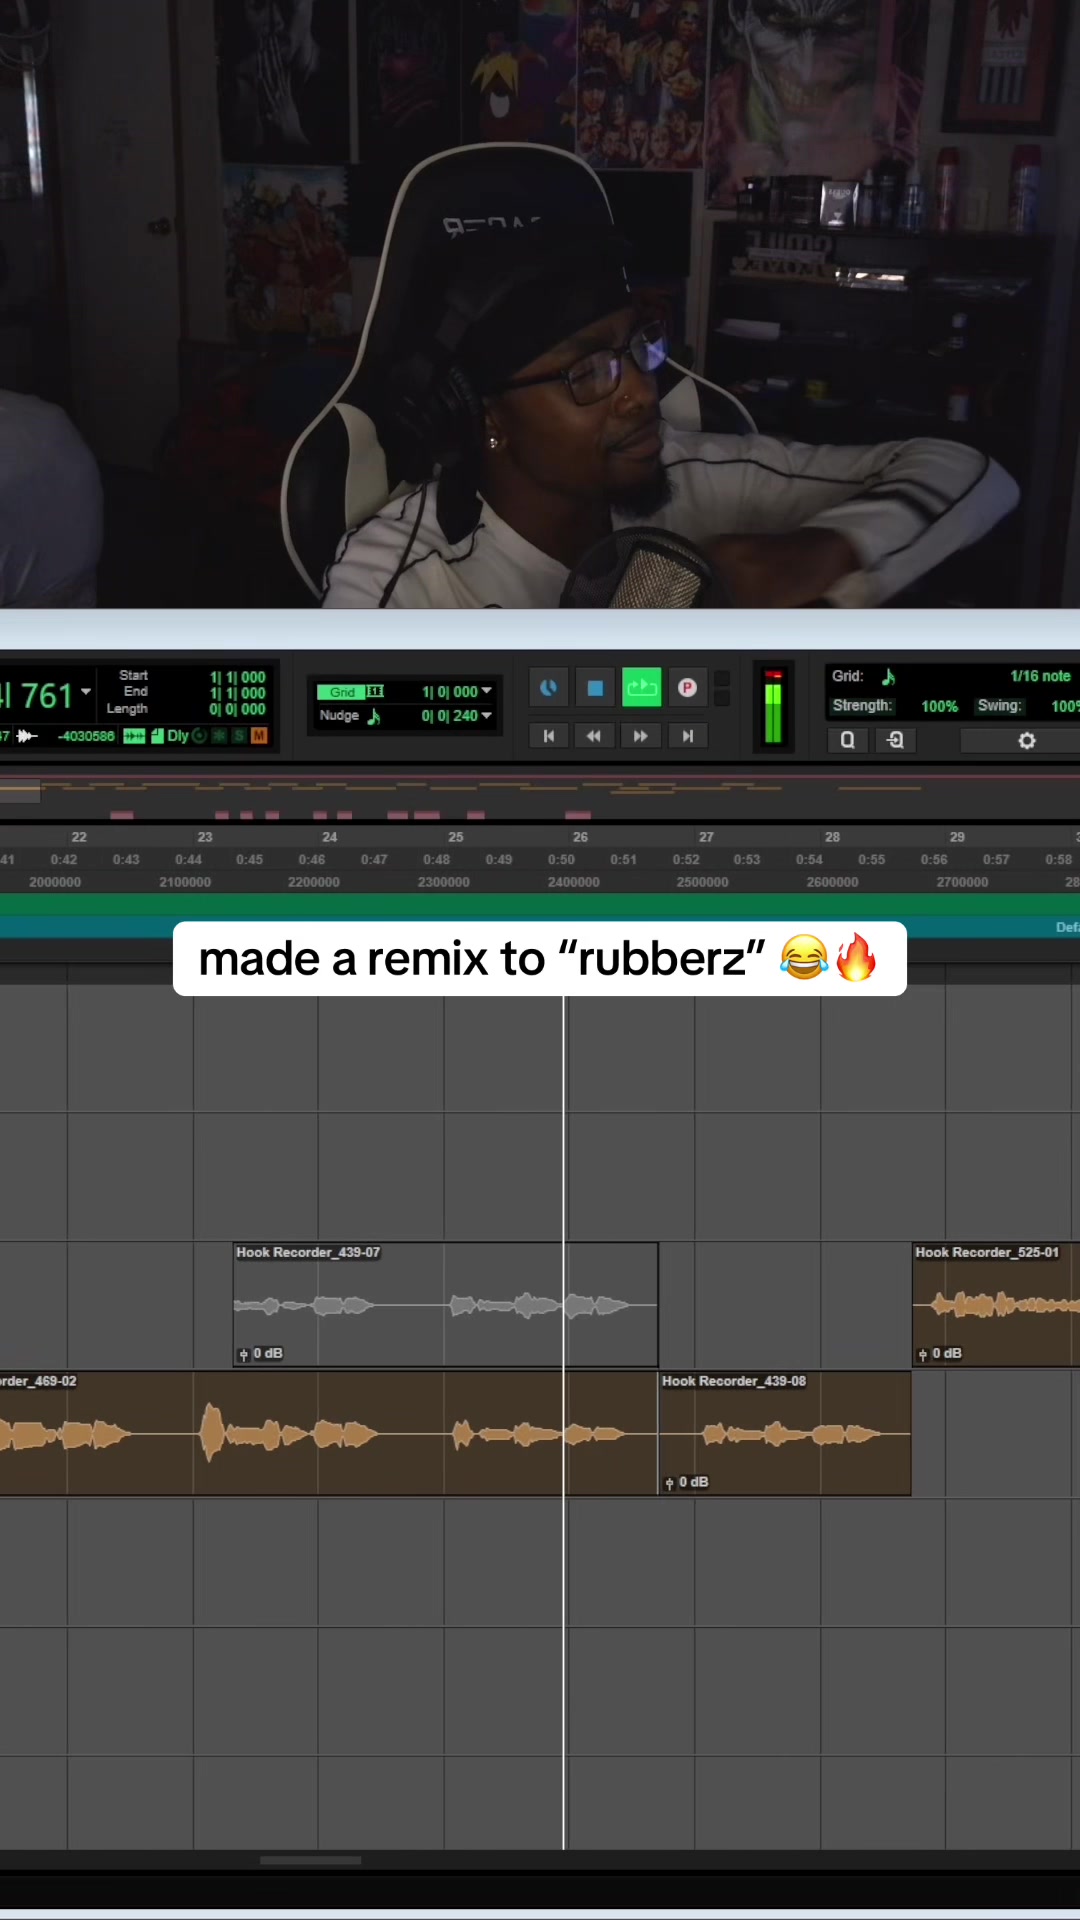Toggle the blue Online sync button
1080x1920 pixels.
tap(548, 688)
